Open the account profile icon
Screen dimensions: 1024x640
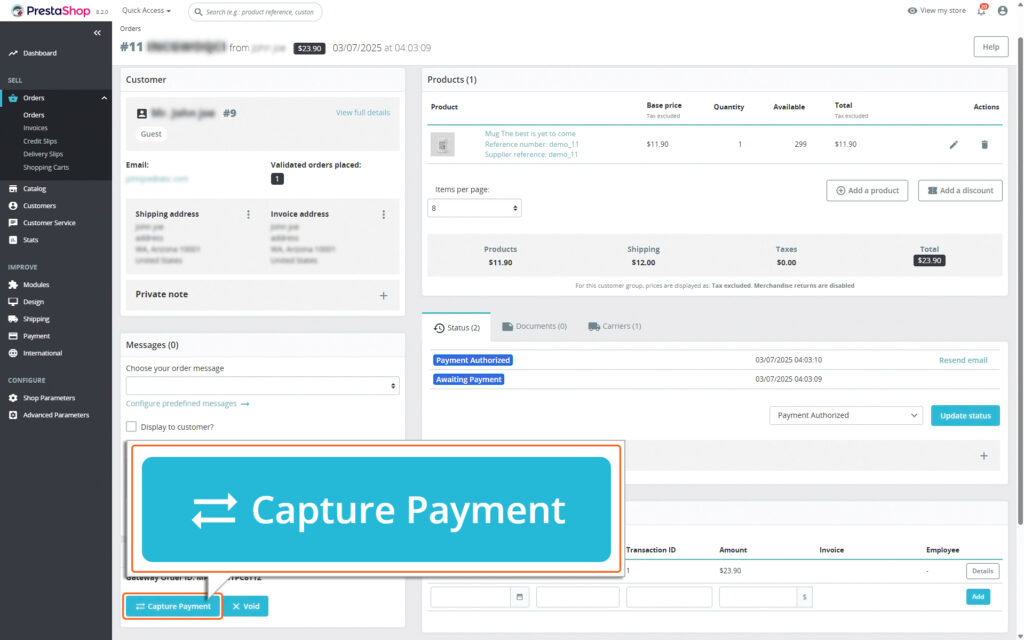[1005, 10]
